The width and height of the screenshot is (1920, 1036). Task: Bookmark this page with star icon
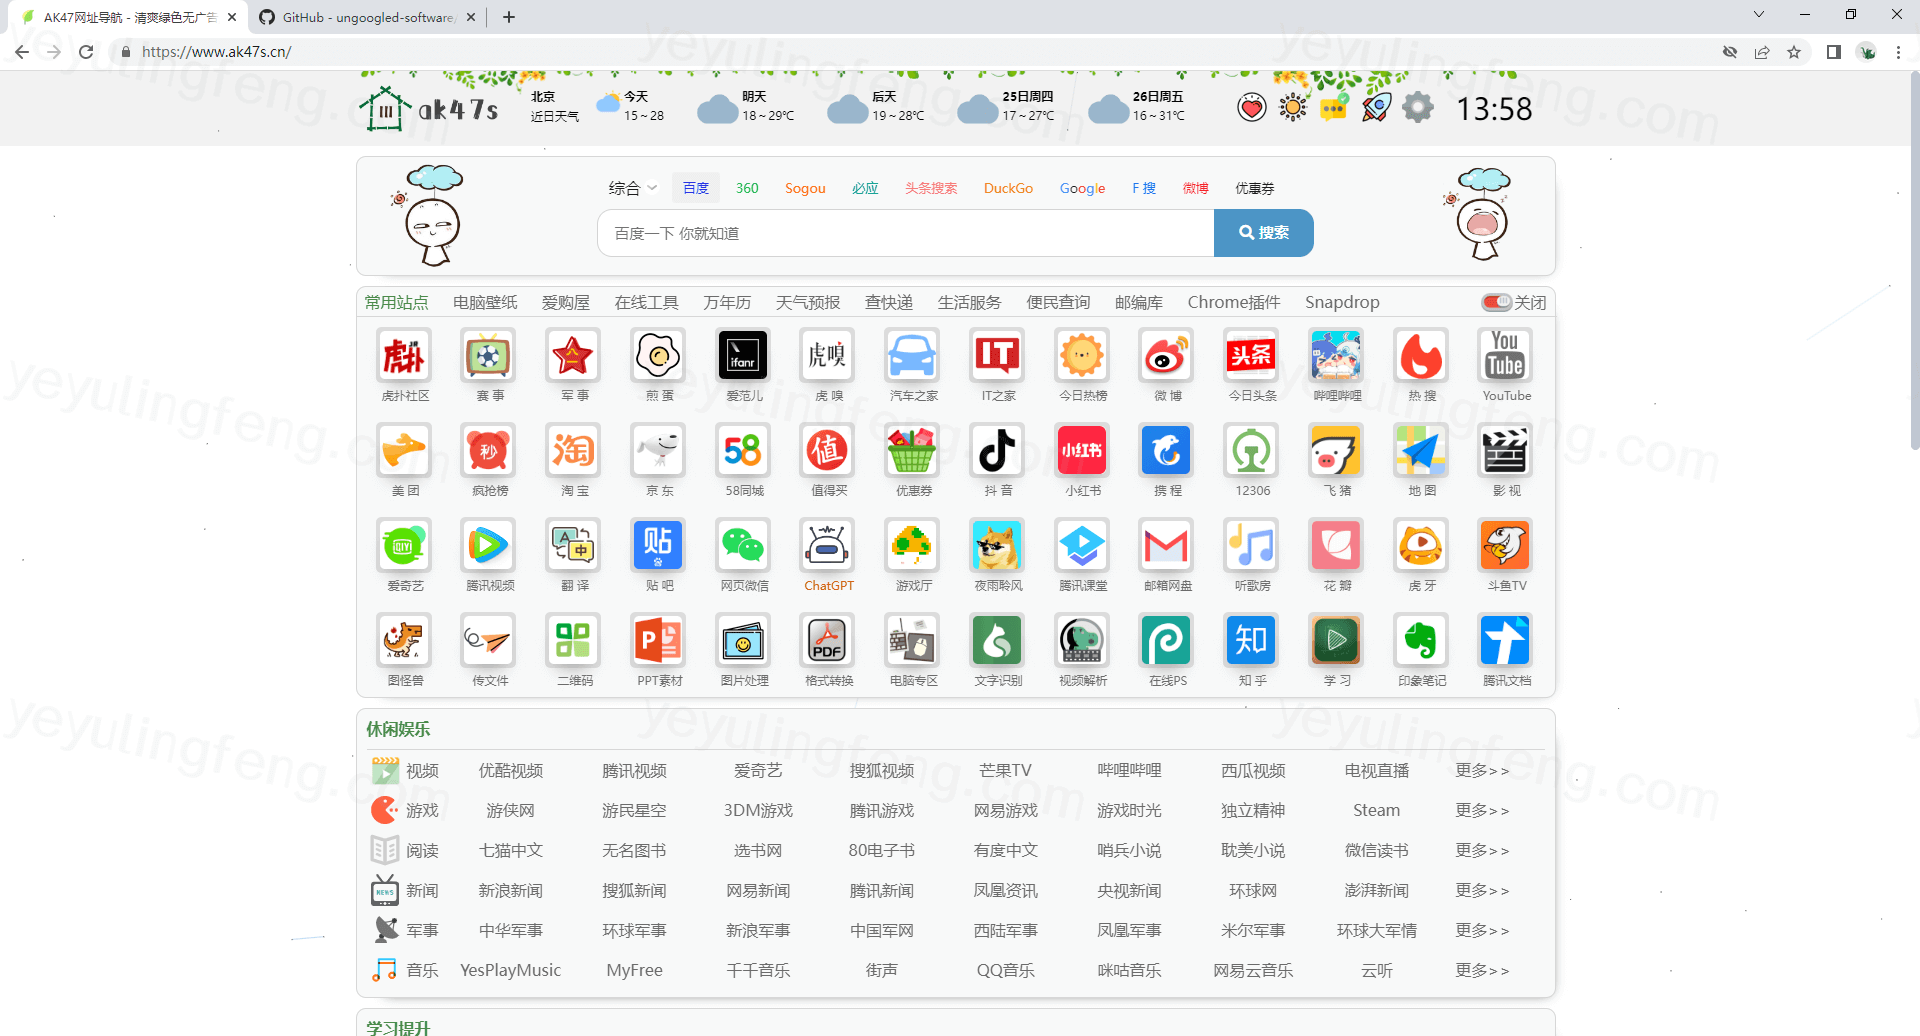[1794, 52]
